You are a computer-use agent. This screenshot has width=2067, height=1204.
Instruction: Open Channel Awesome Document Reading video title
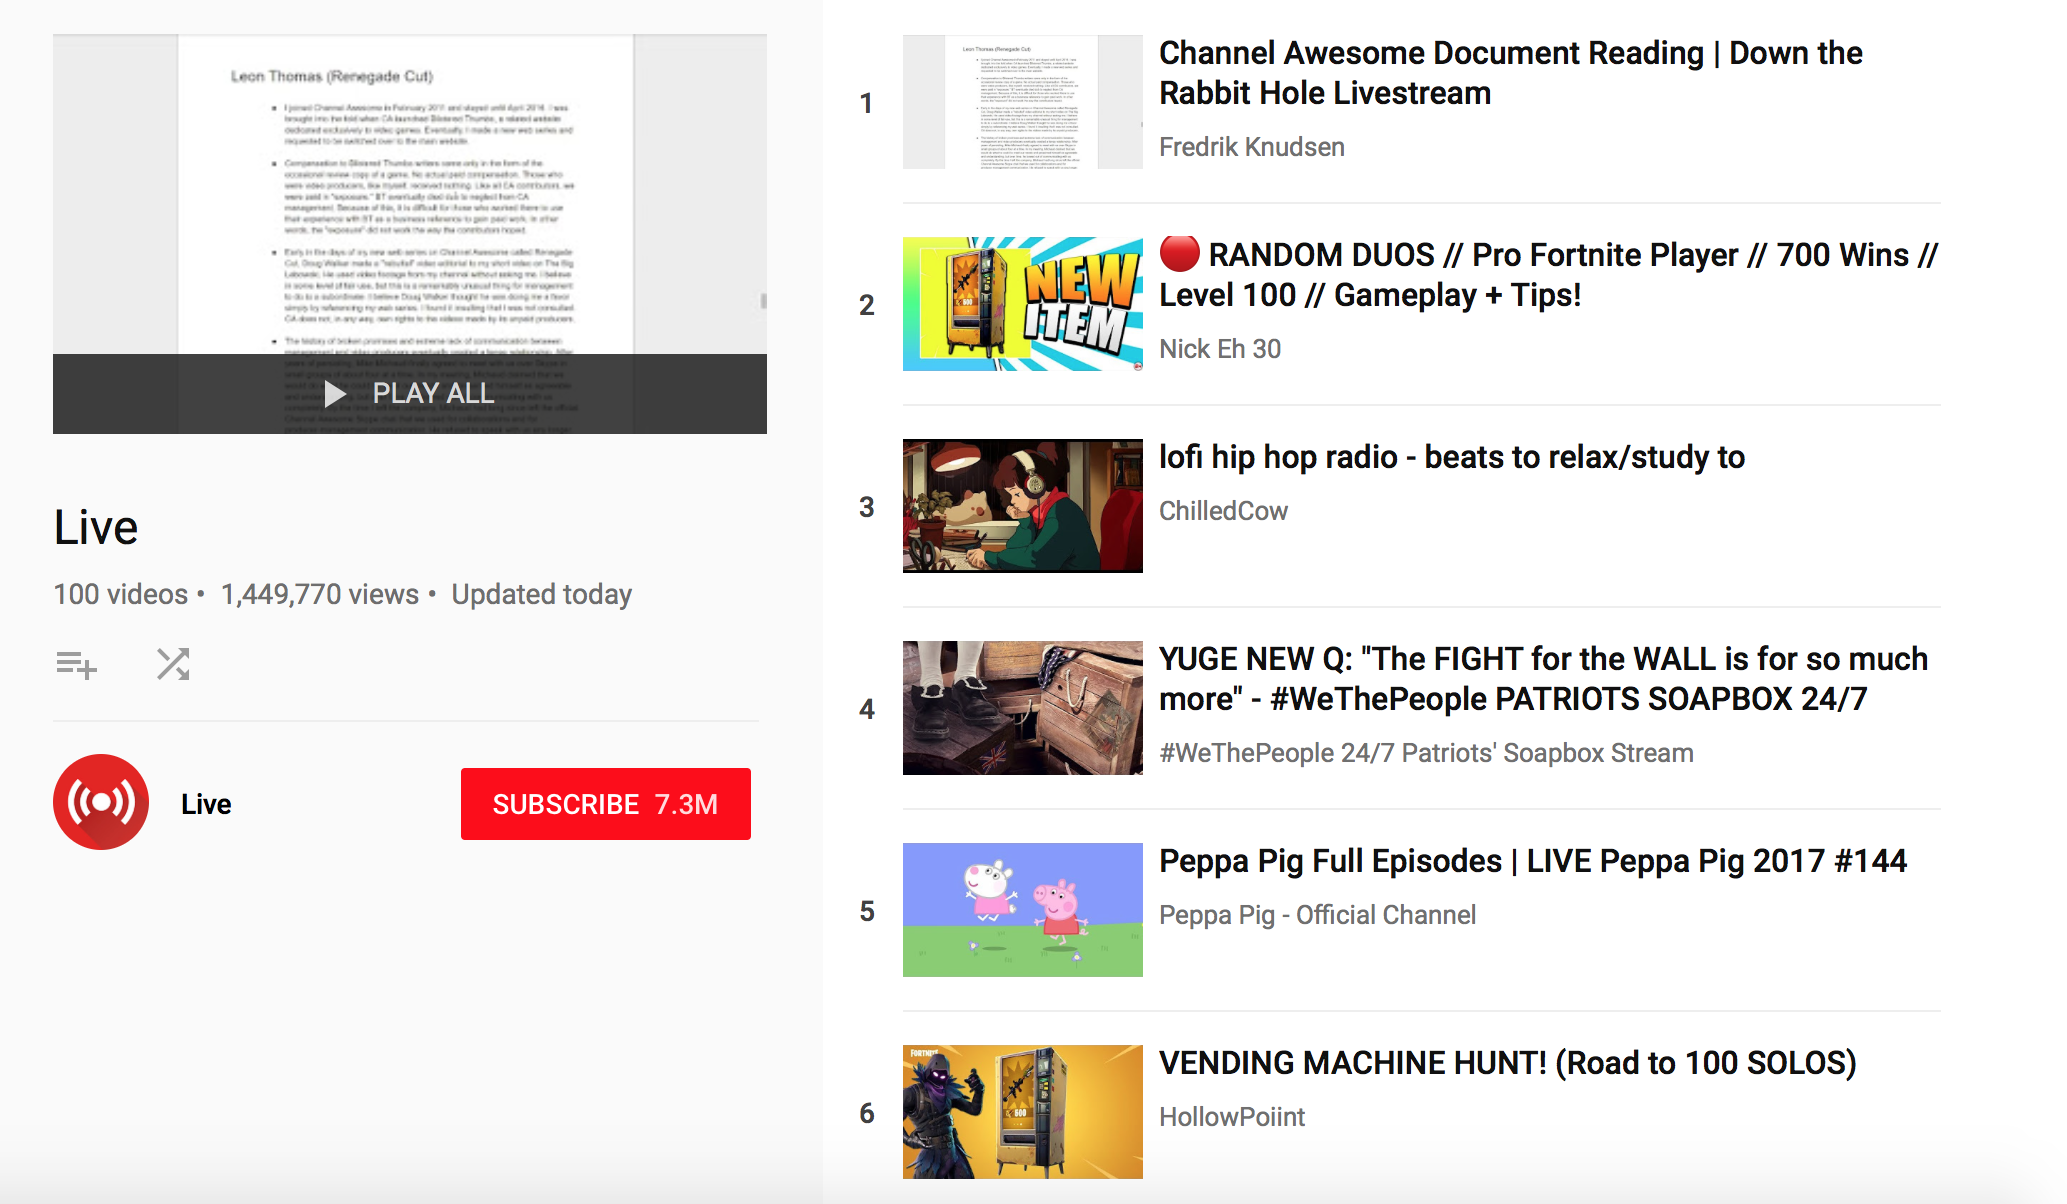1510,72
